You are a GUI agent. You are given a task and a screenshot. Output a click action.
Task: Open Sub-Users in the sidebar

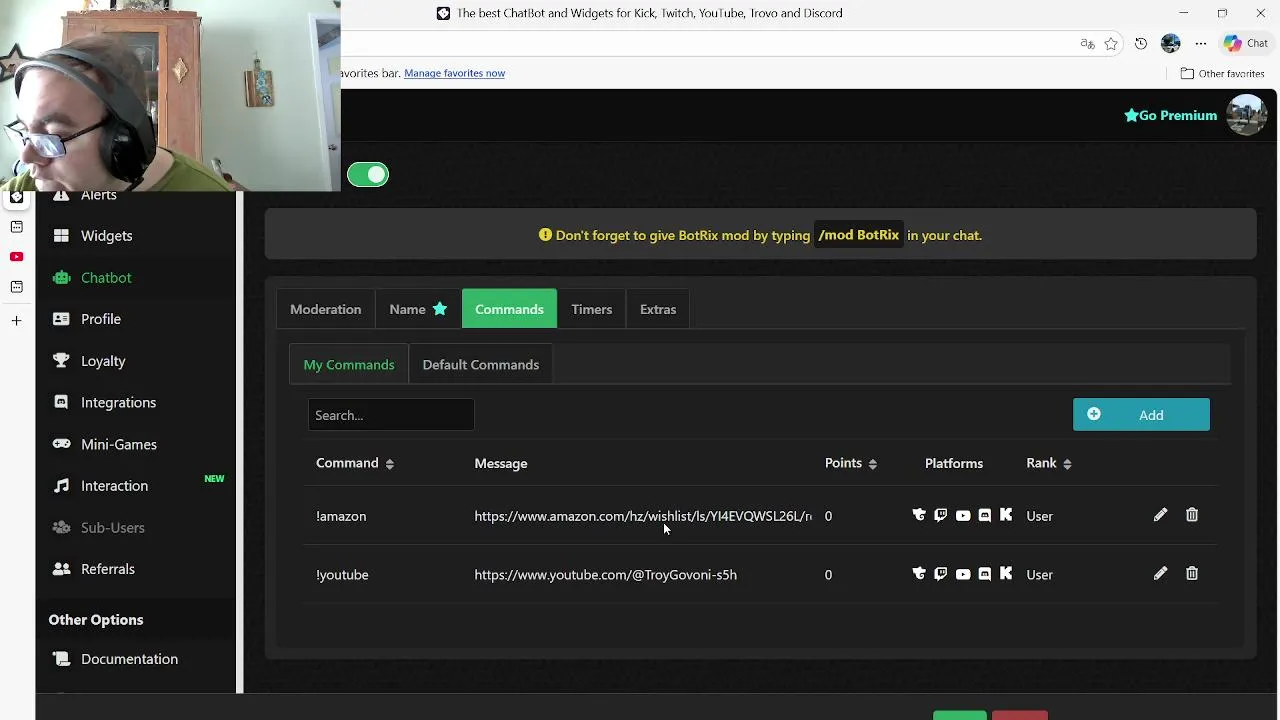point(112,528)
